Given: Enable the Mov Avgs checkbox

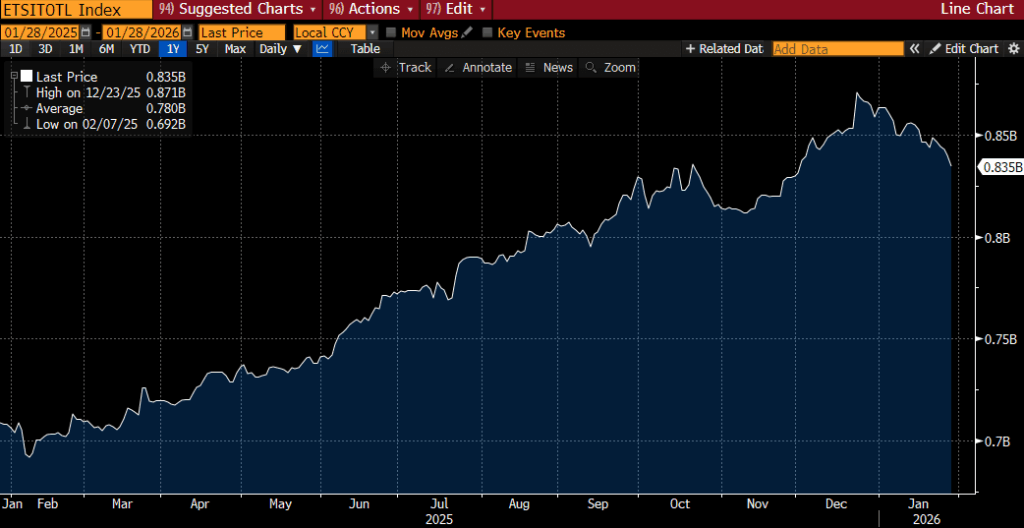Looking at the screenshot, I should click(390, 33).
